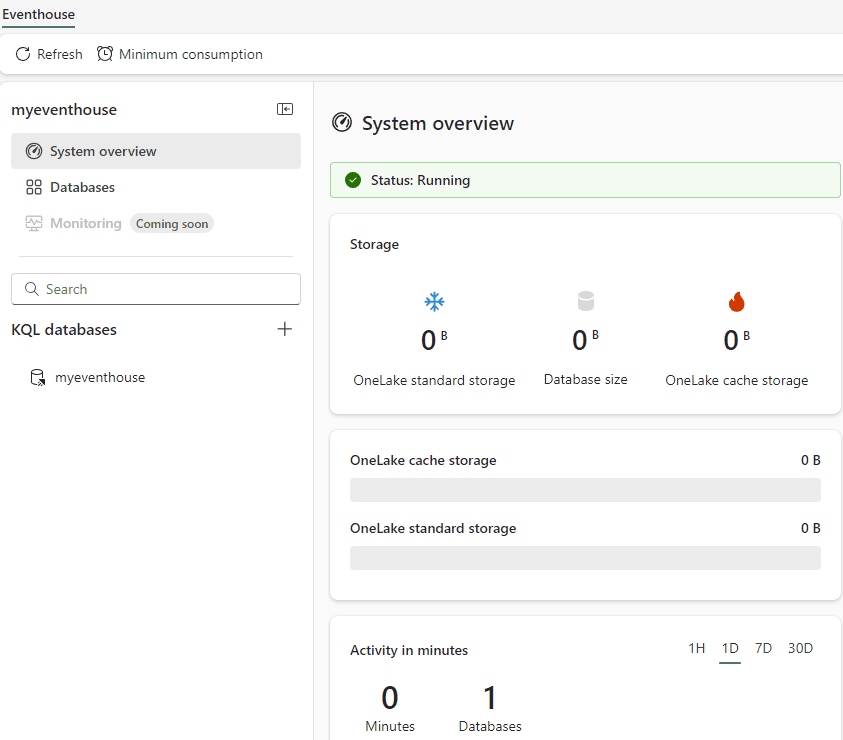Add a new KQL database with plus icon
Screen dimensions: 843x740
(284, 329)
